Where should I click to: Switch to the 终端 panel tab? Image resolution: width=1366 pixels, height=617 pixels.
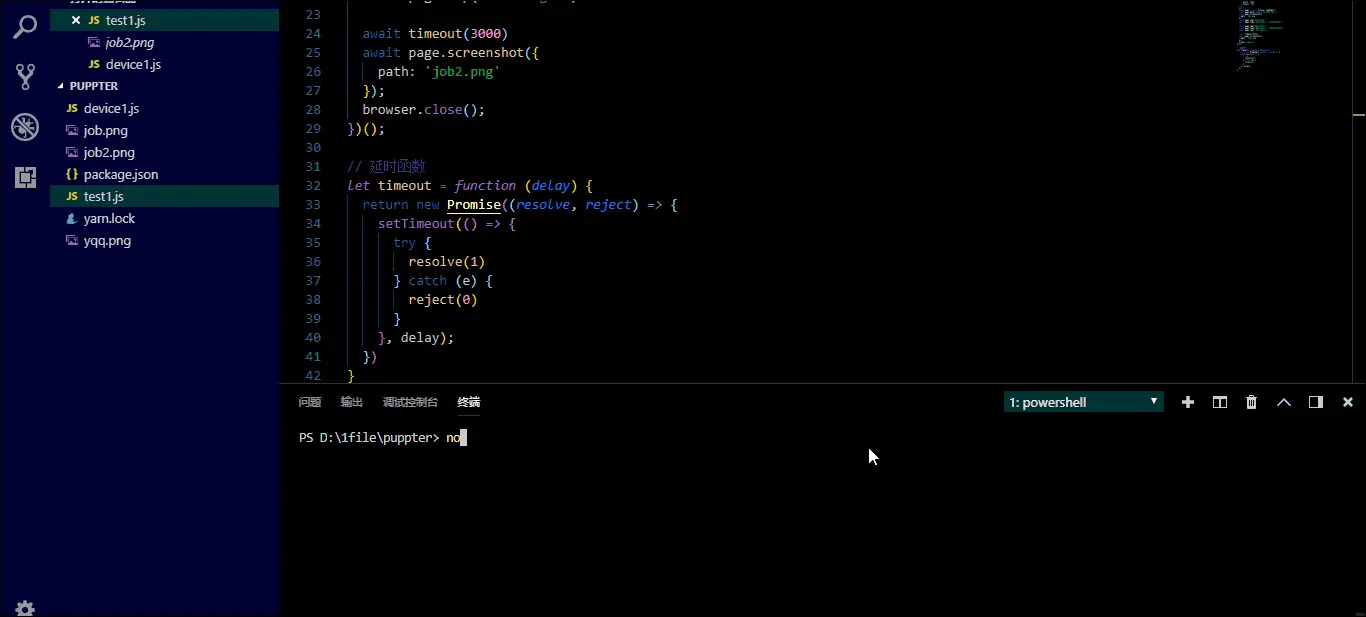(469, 402)
